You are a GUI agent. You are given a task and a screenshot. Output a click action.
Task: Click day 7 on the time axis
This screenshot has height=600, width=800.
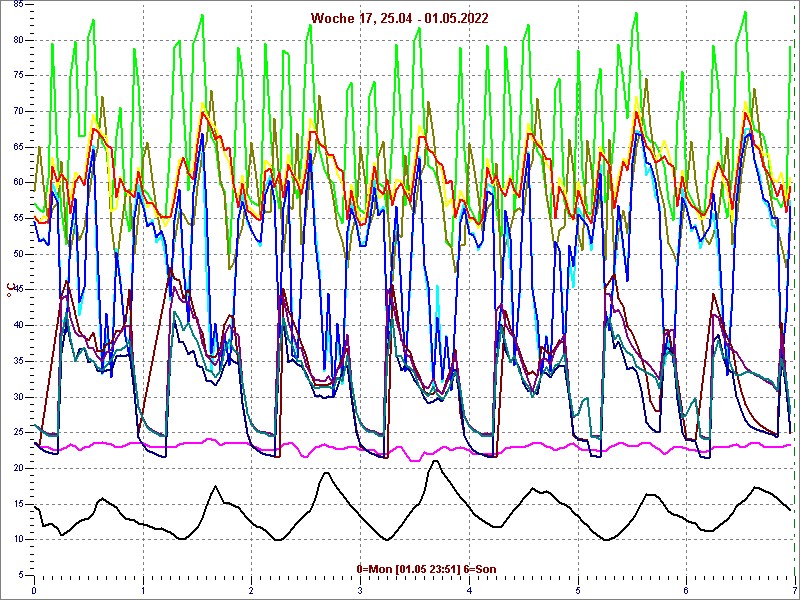tap(795, 592)
